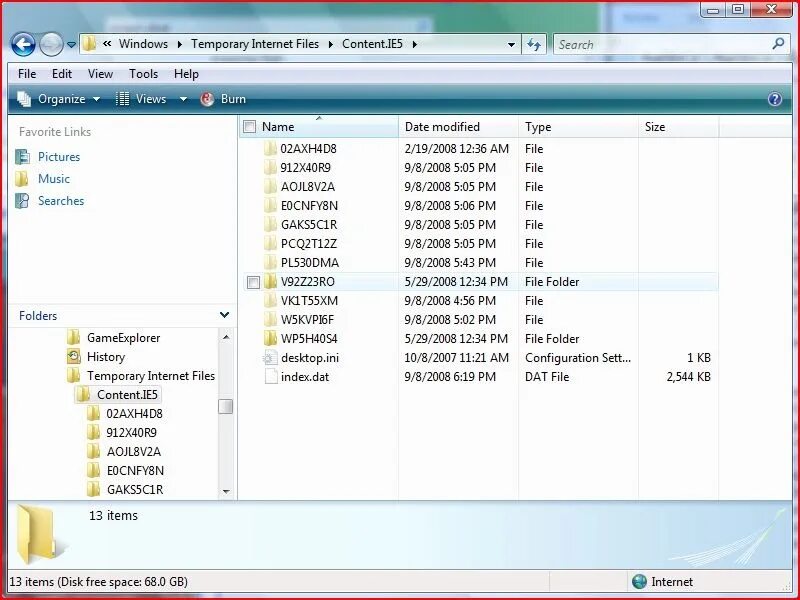Click folder tree scrollbar up arrow
The width and height of the screenshot is (800, 600).
(226, 337)
